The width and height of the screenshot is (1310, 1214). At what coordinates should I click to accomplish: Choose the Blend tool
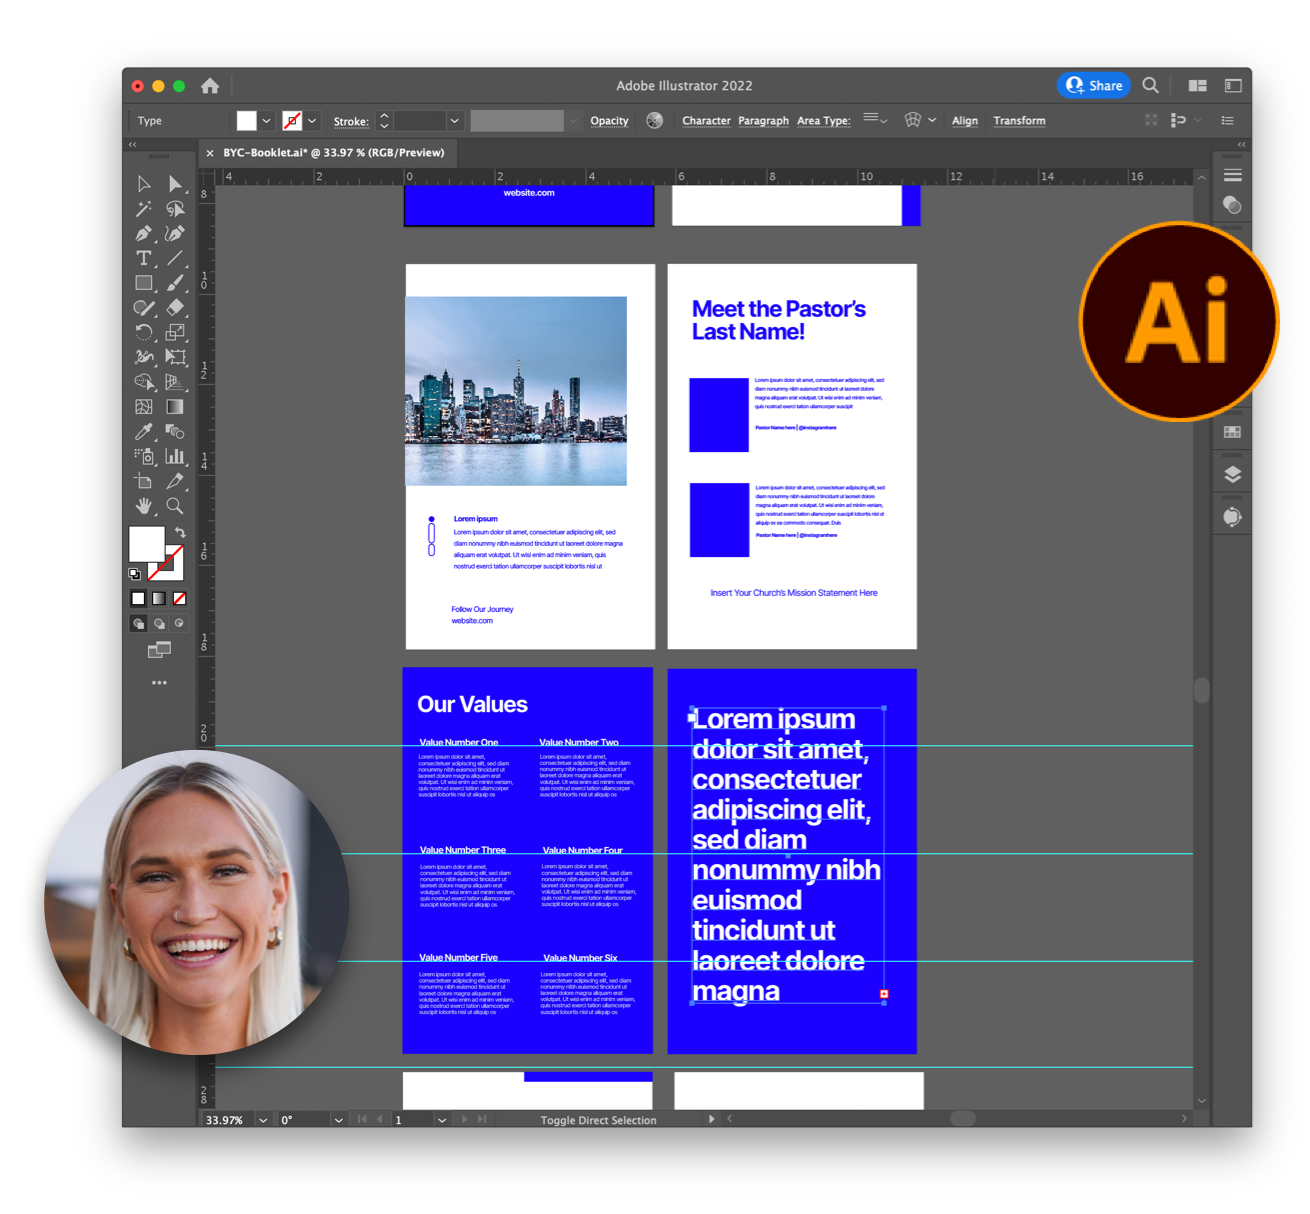click(175, 432)
